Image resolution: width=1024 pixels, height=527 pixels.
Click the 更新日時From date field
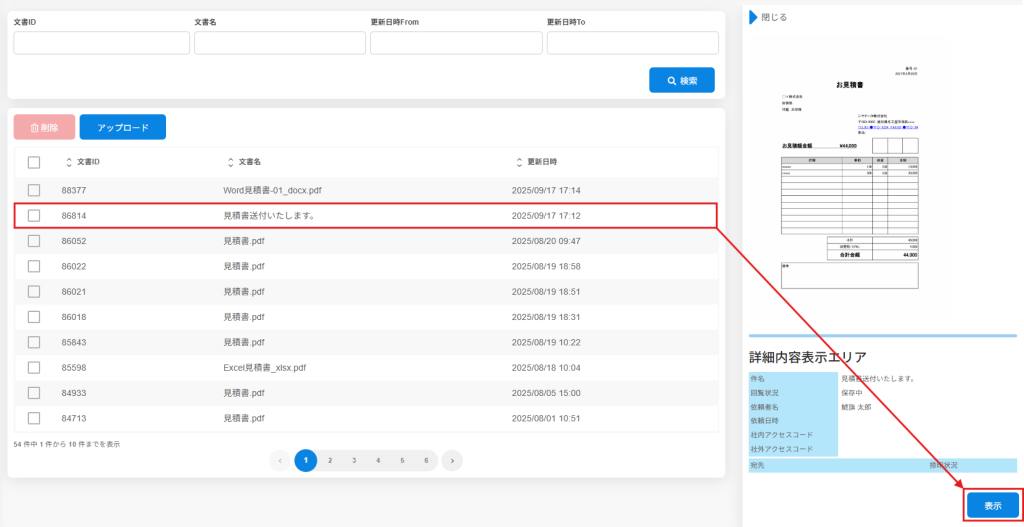(x=456, y=43)
